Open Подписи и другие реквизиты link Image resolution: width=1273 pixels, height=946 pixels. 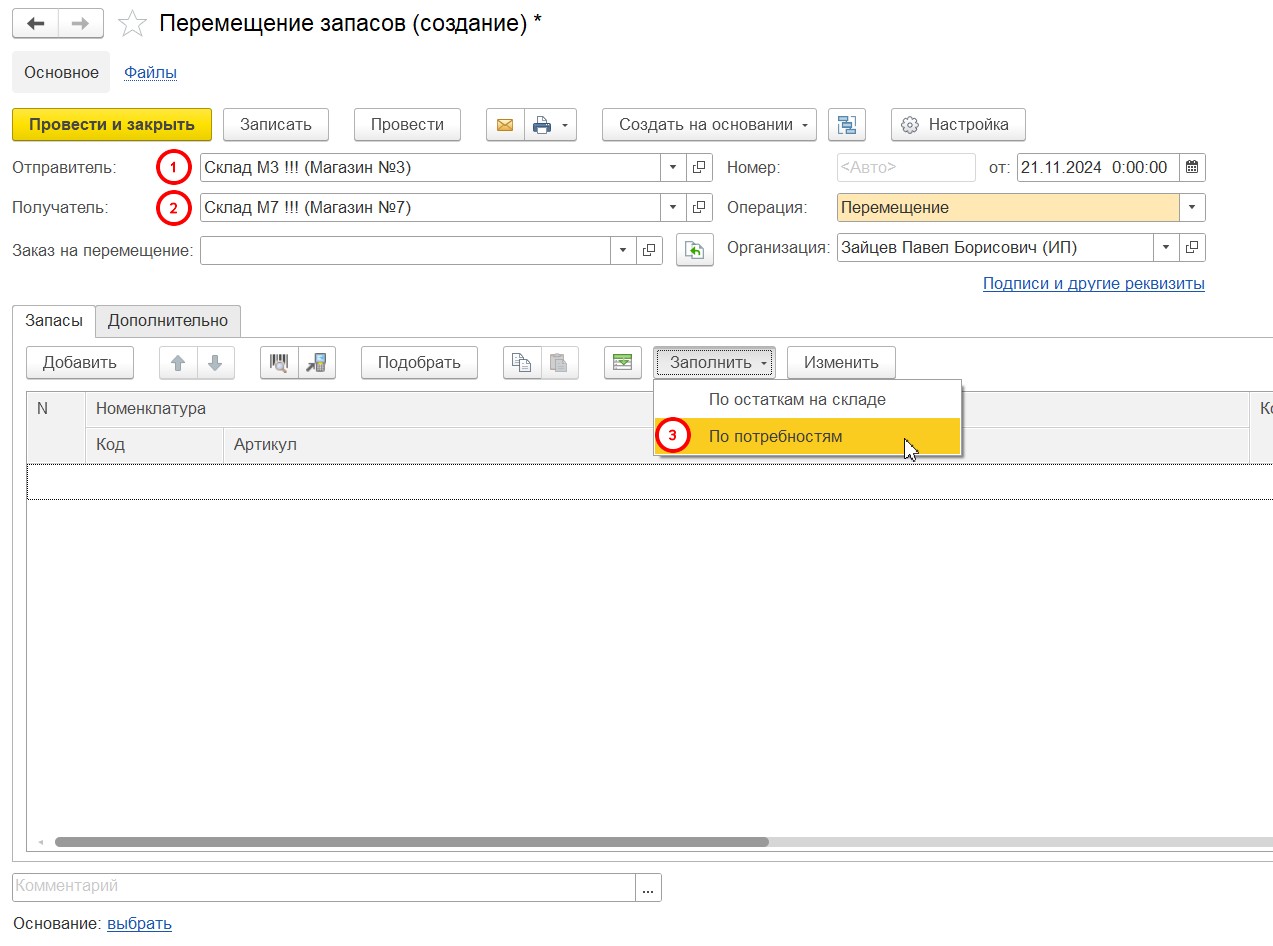click(x=1093, y=284)
